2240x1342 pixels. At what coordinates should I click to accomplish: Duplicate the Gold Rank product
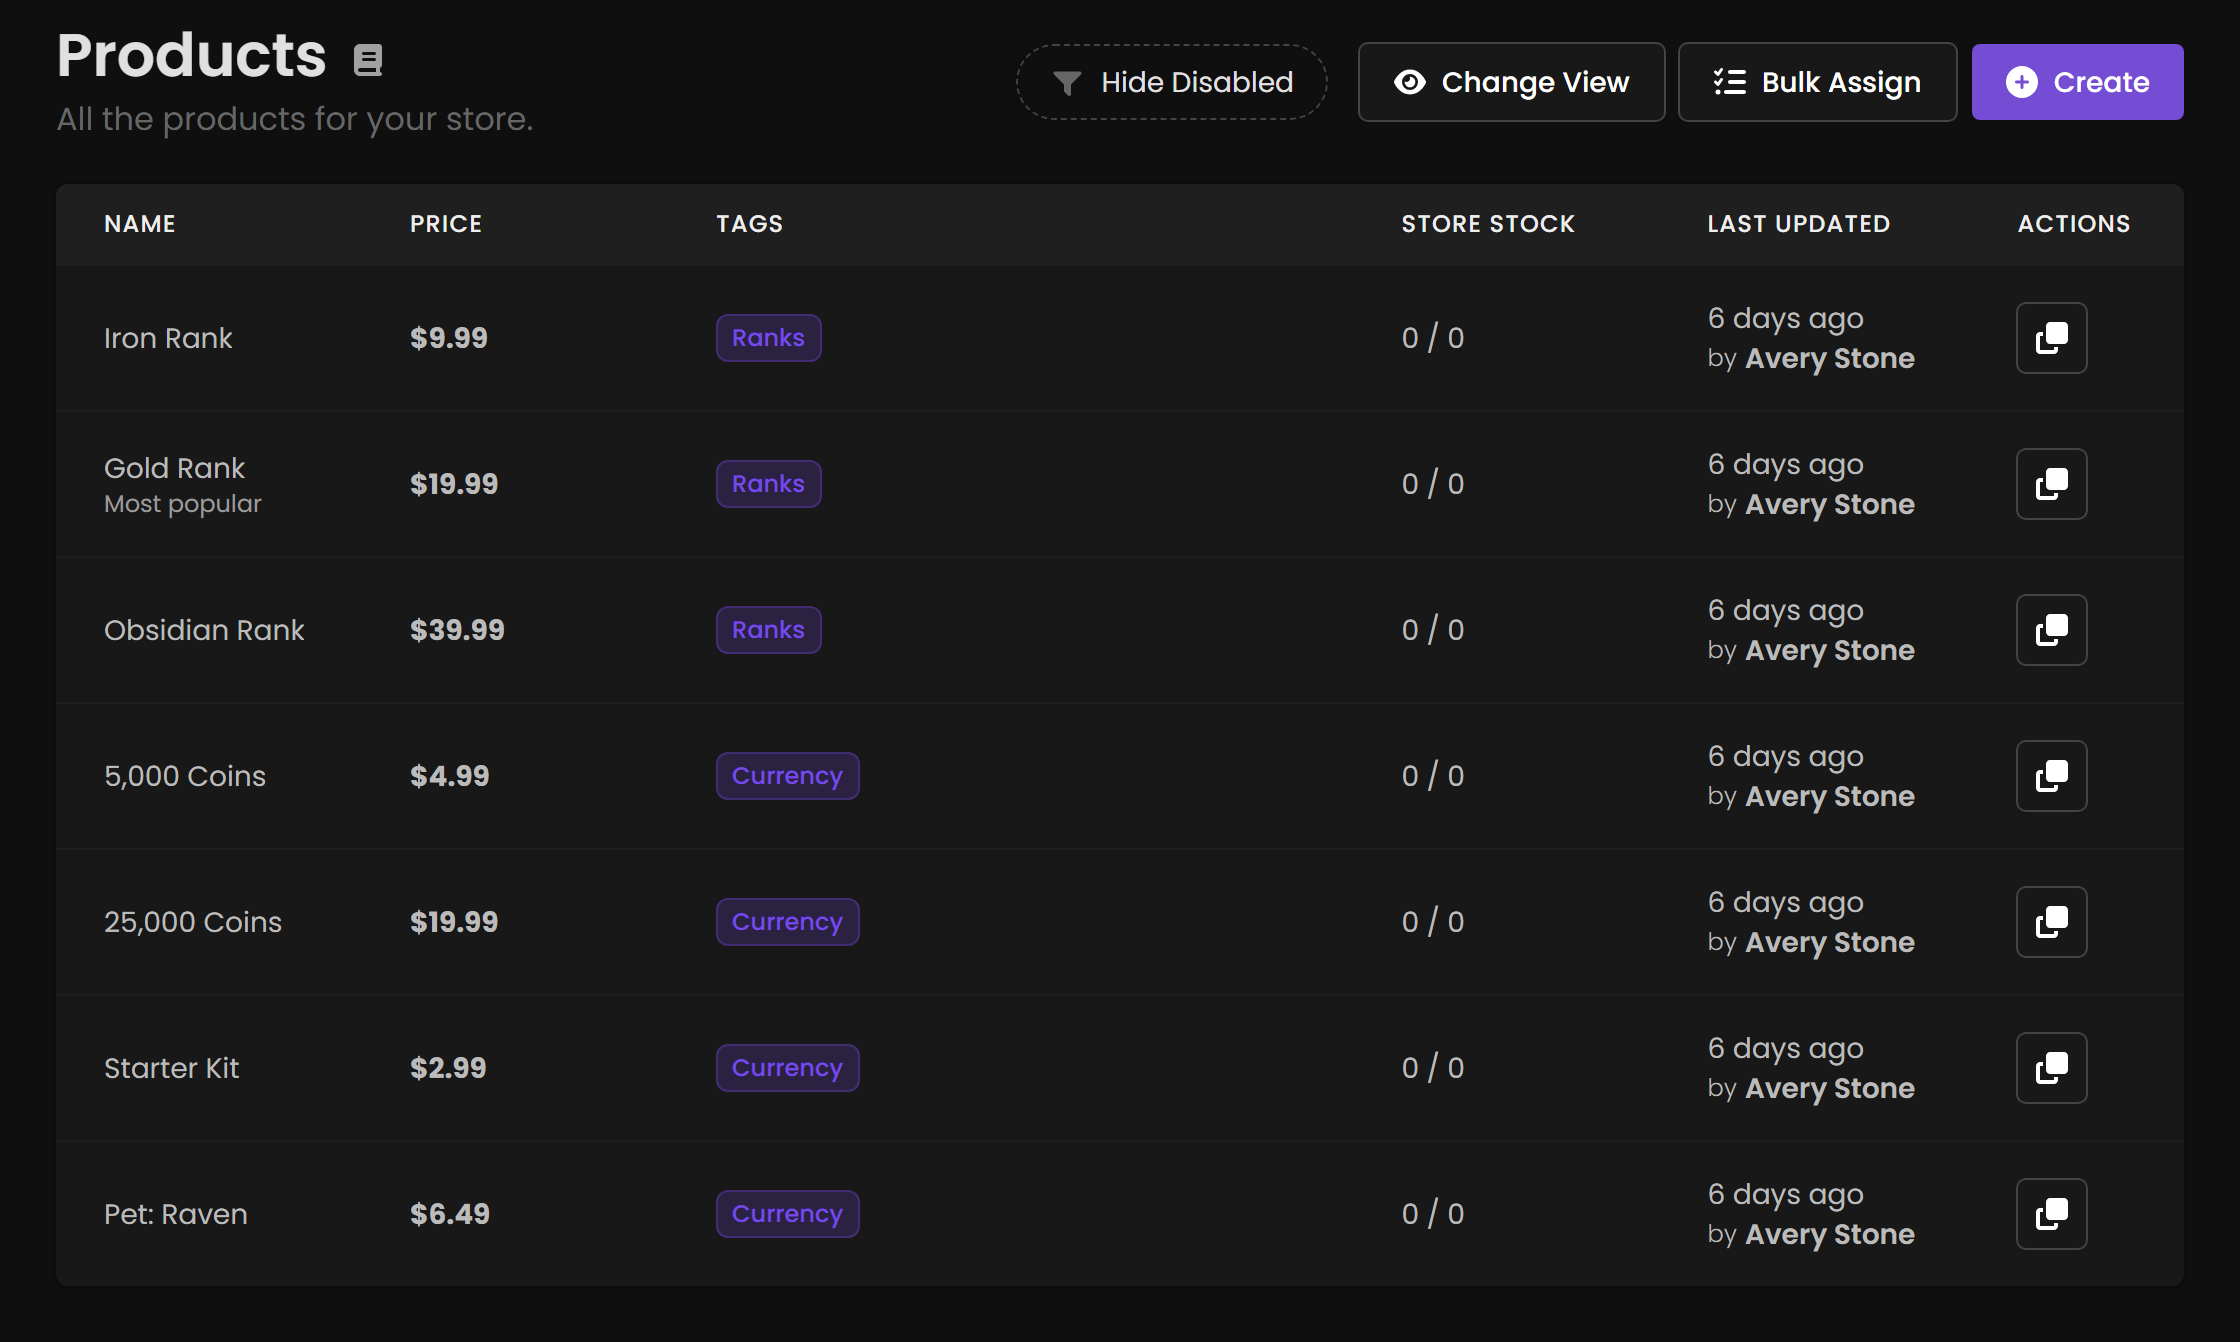(2051, 484)
